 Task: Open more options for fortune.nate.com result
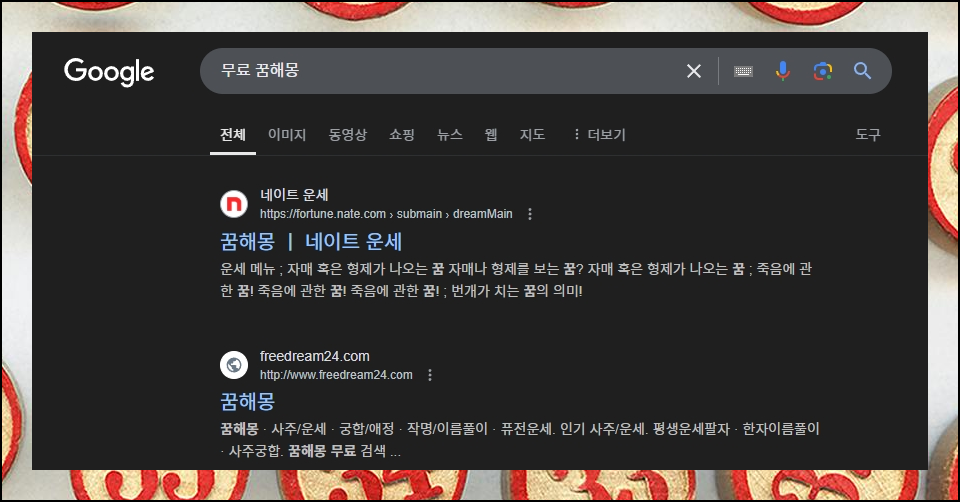[530, 214]
